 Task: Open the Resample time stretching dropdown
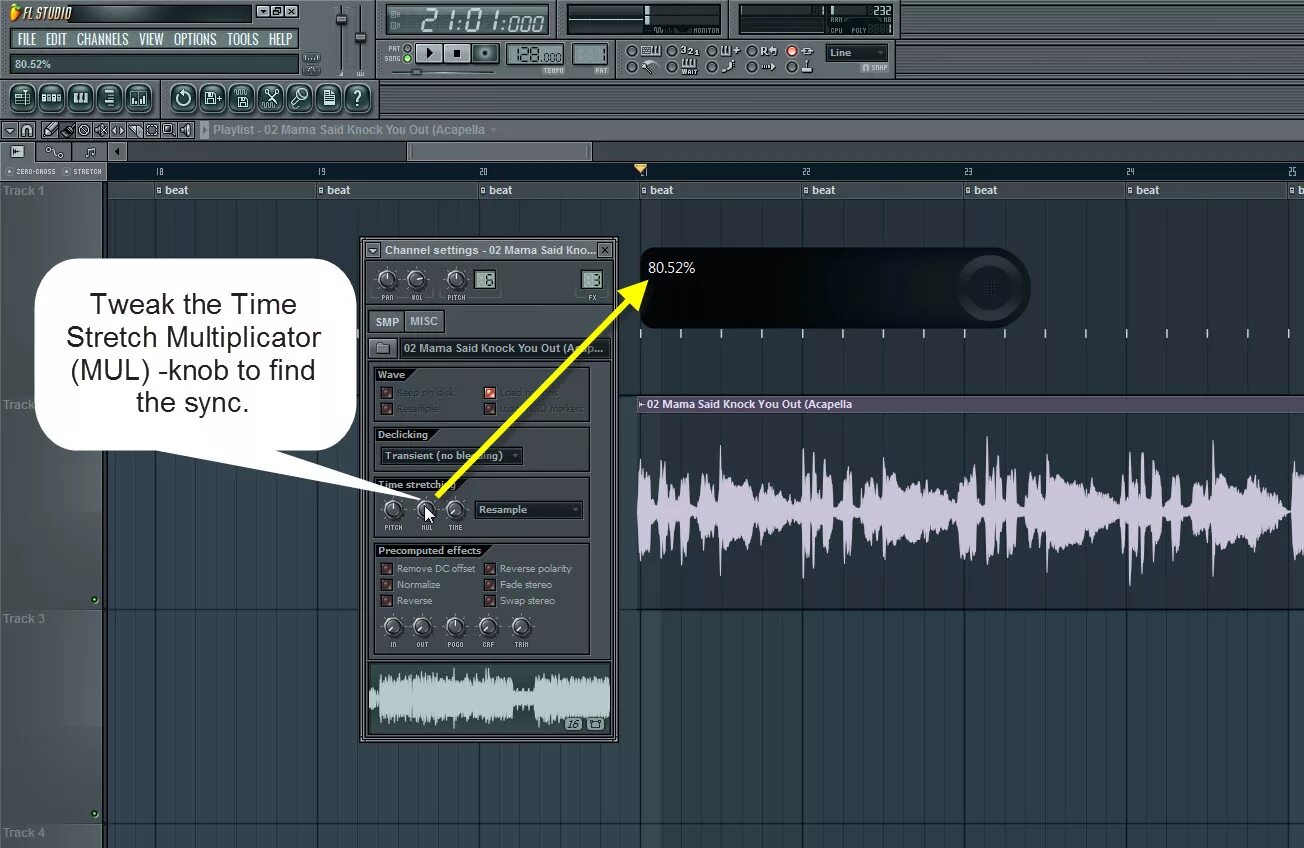click(x=528, y=510)
